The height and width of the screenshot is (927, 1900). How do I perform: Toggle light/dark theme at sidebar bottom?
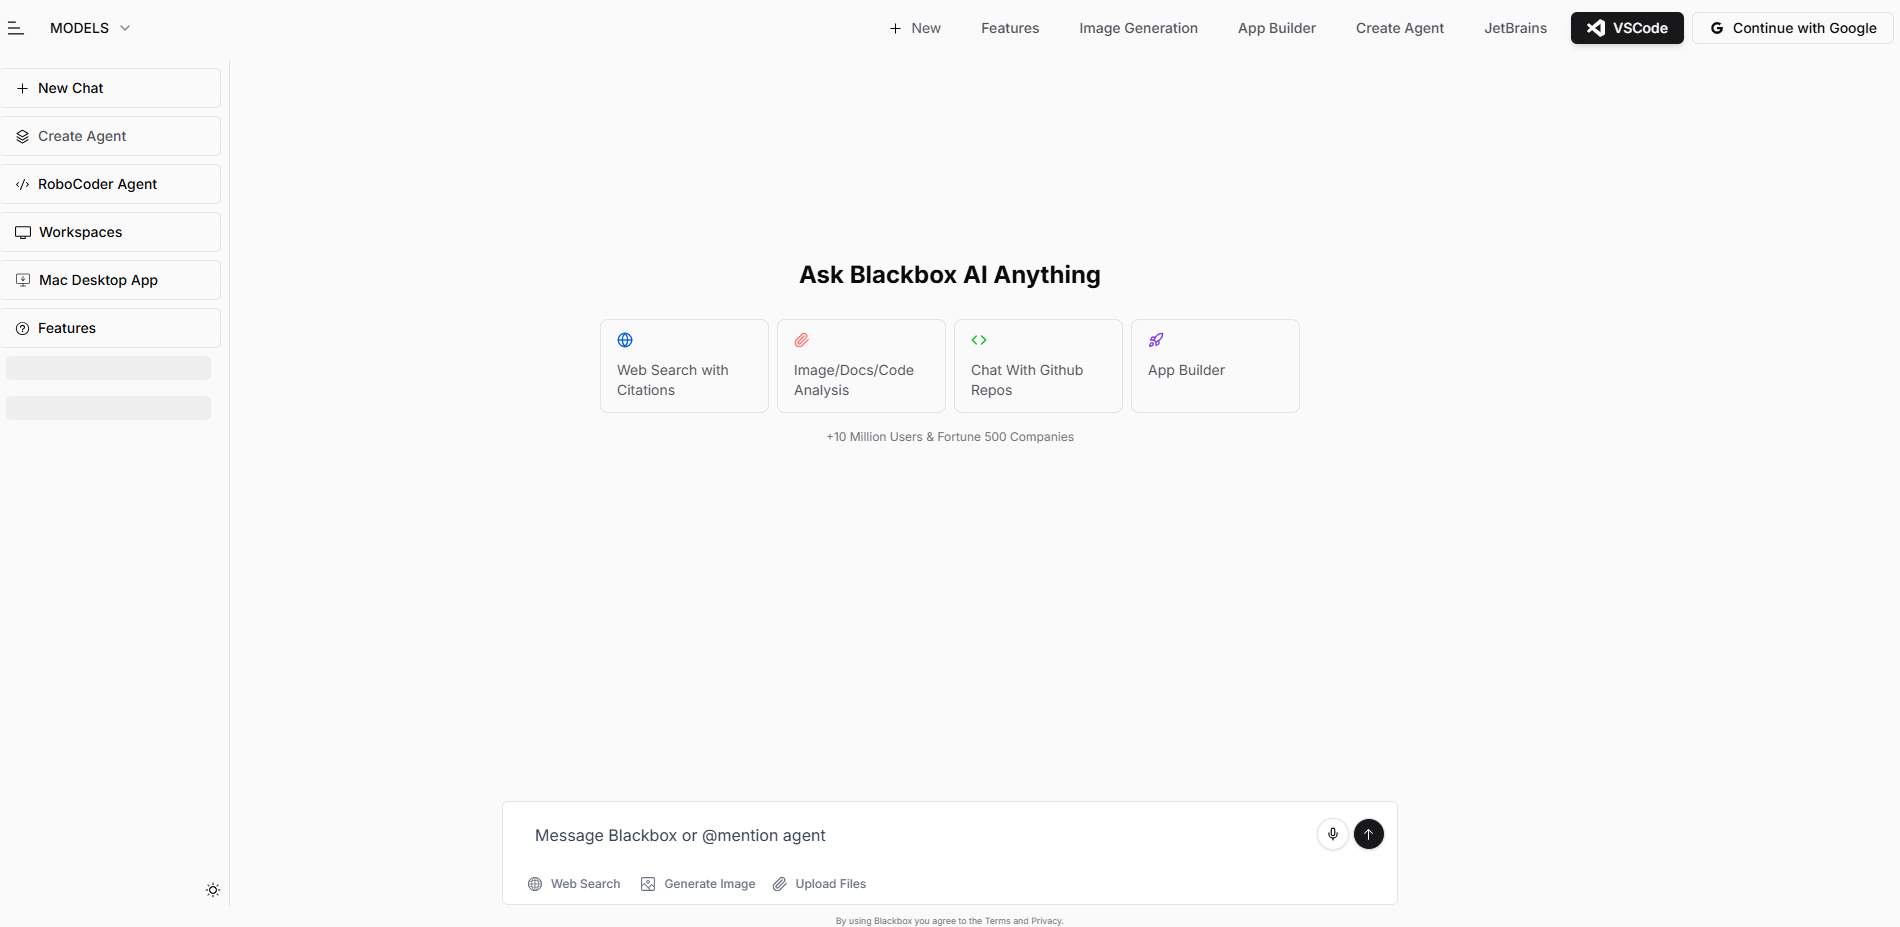pyautogui.click(x=213, y=890)
